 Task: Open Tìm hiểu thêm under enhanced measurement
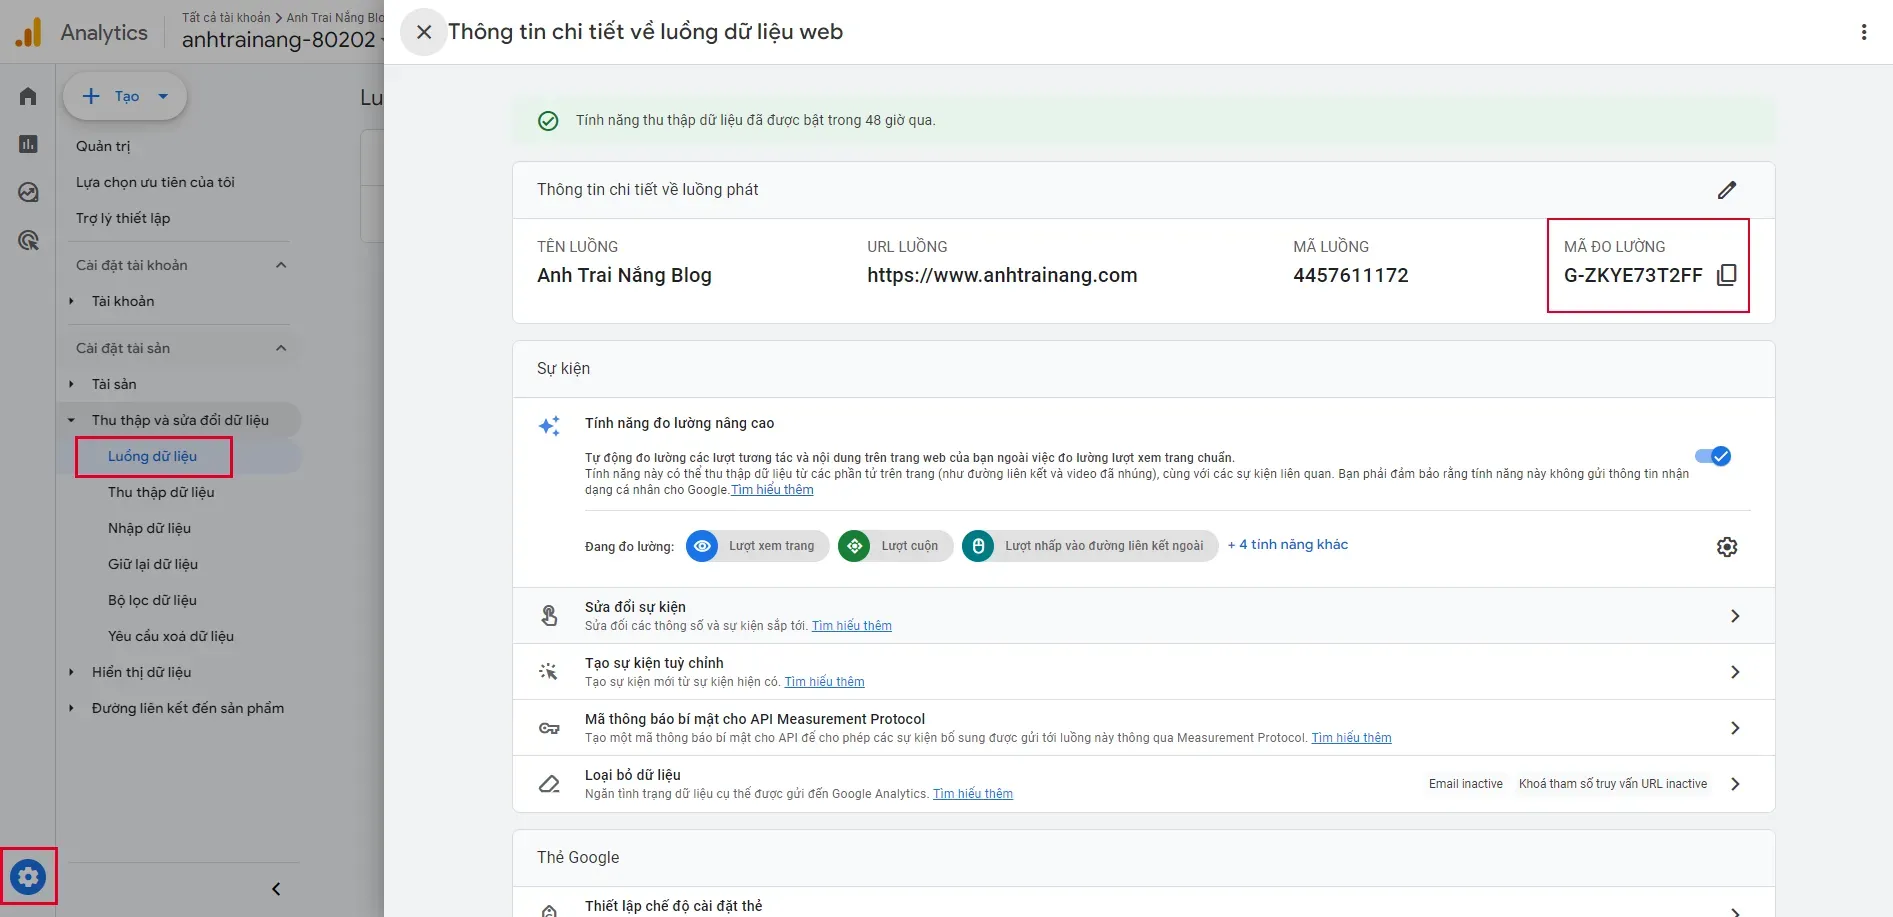[772, 490]
